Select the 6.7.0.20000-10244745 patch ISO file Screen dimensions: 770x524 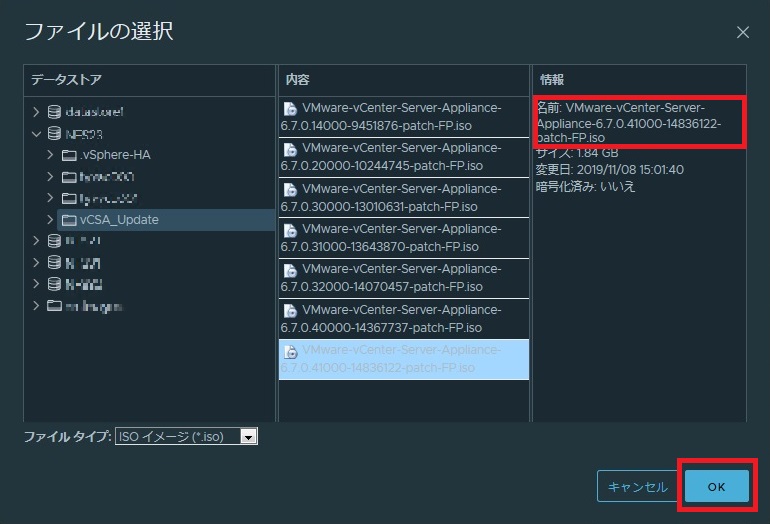click(x=404, y=157)
